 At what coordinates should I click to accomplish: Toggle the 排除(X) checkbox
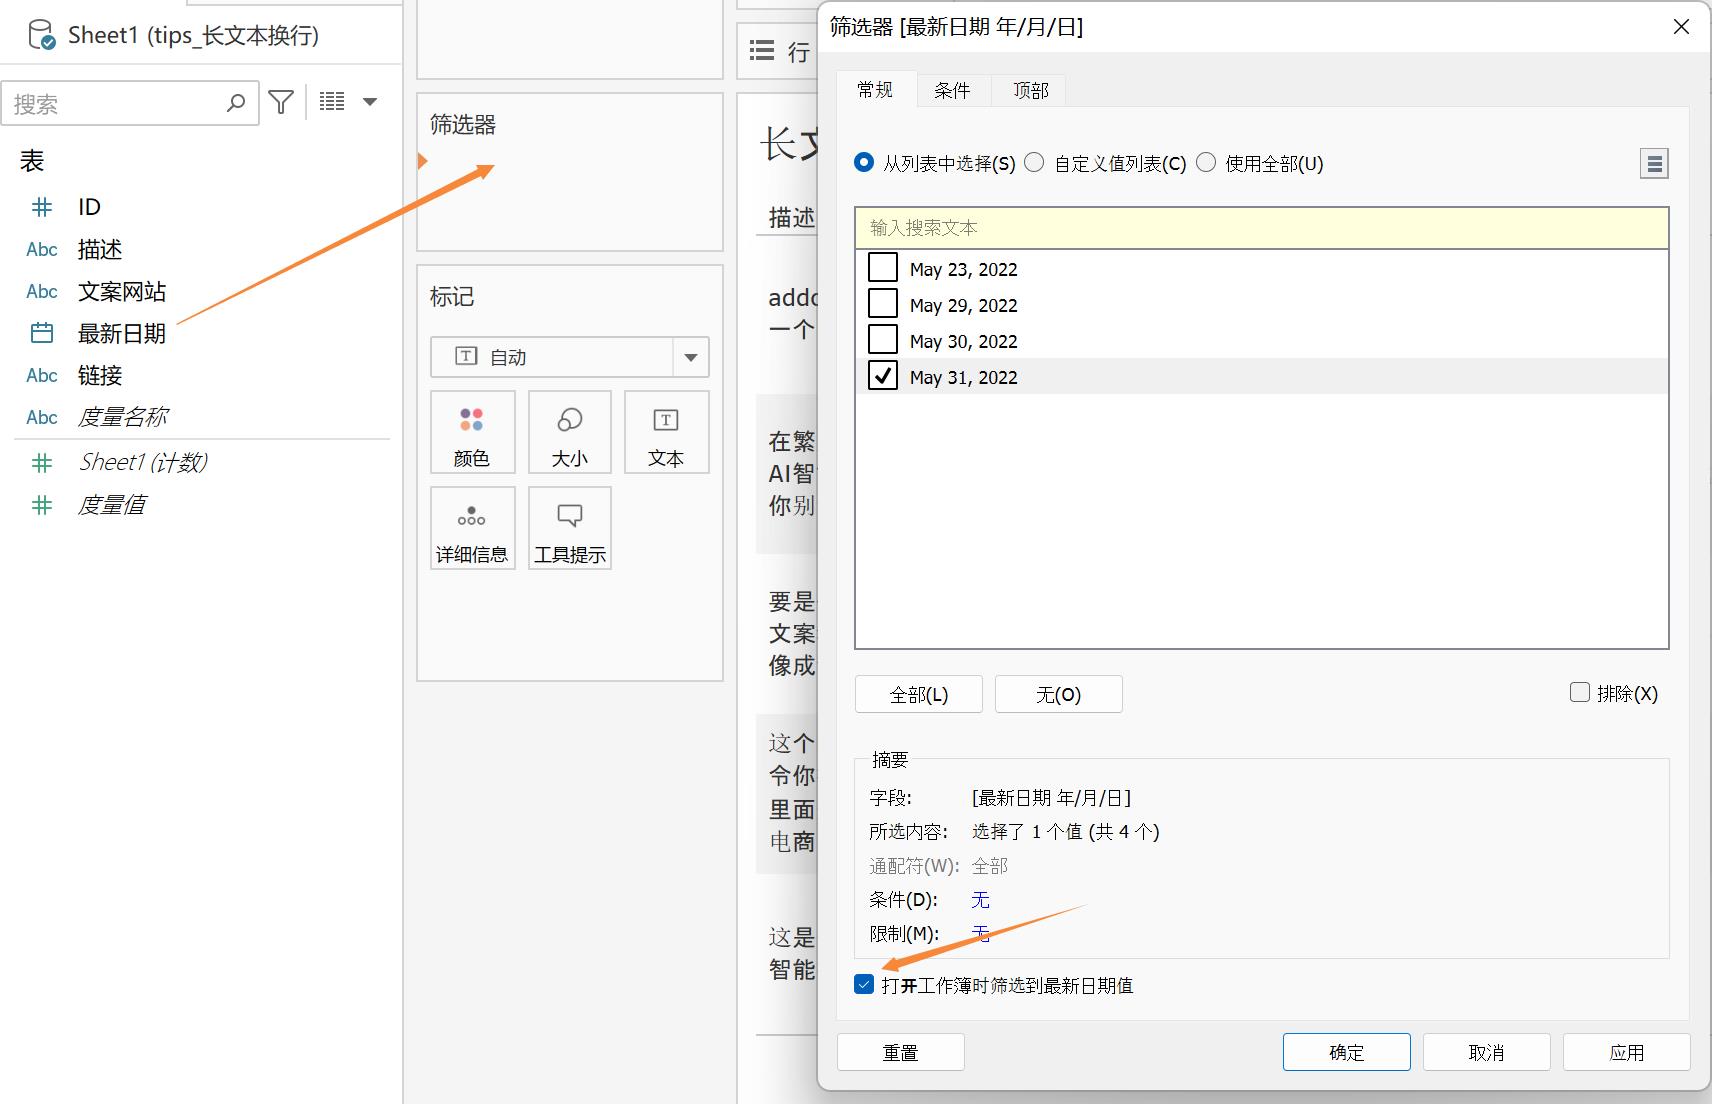[x=1580, y=692]
